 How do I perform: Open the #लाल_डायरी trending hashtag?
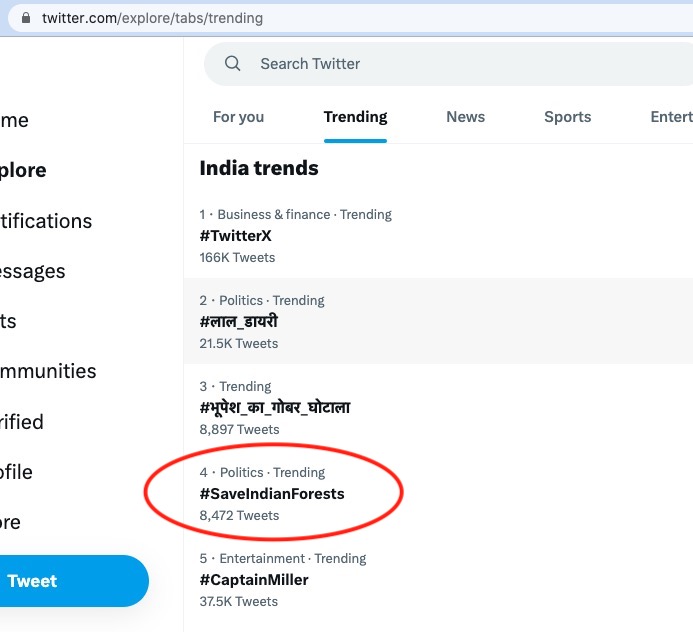point(438,321)
